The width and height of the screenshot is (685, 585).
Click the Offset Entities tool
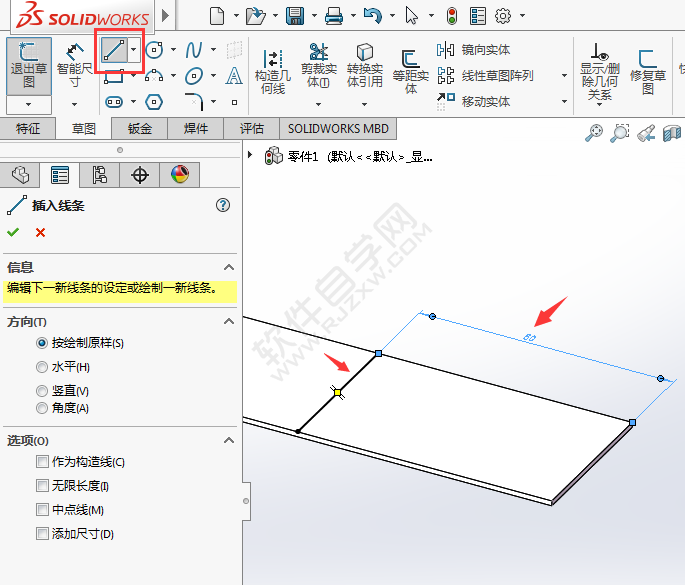pyautogui.click(x=410, y=68)
